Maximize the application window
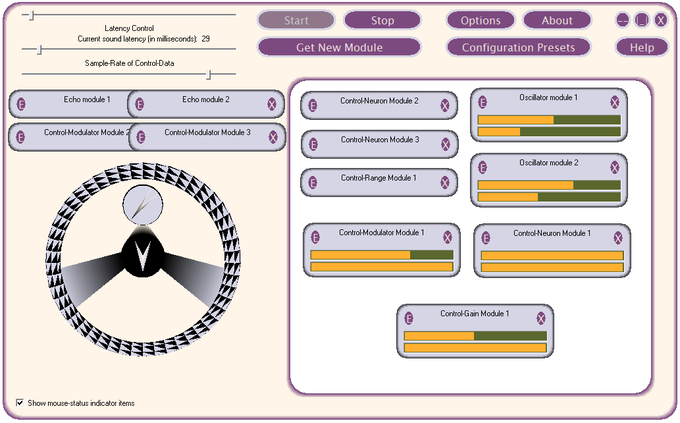 tap(642, 20)
